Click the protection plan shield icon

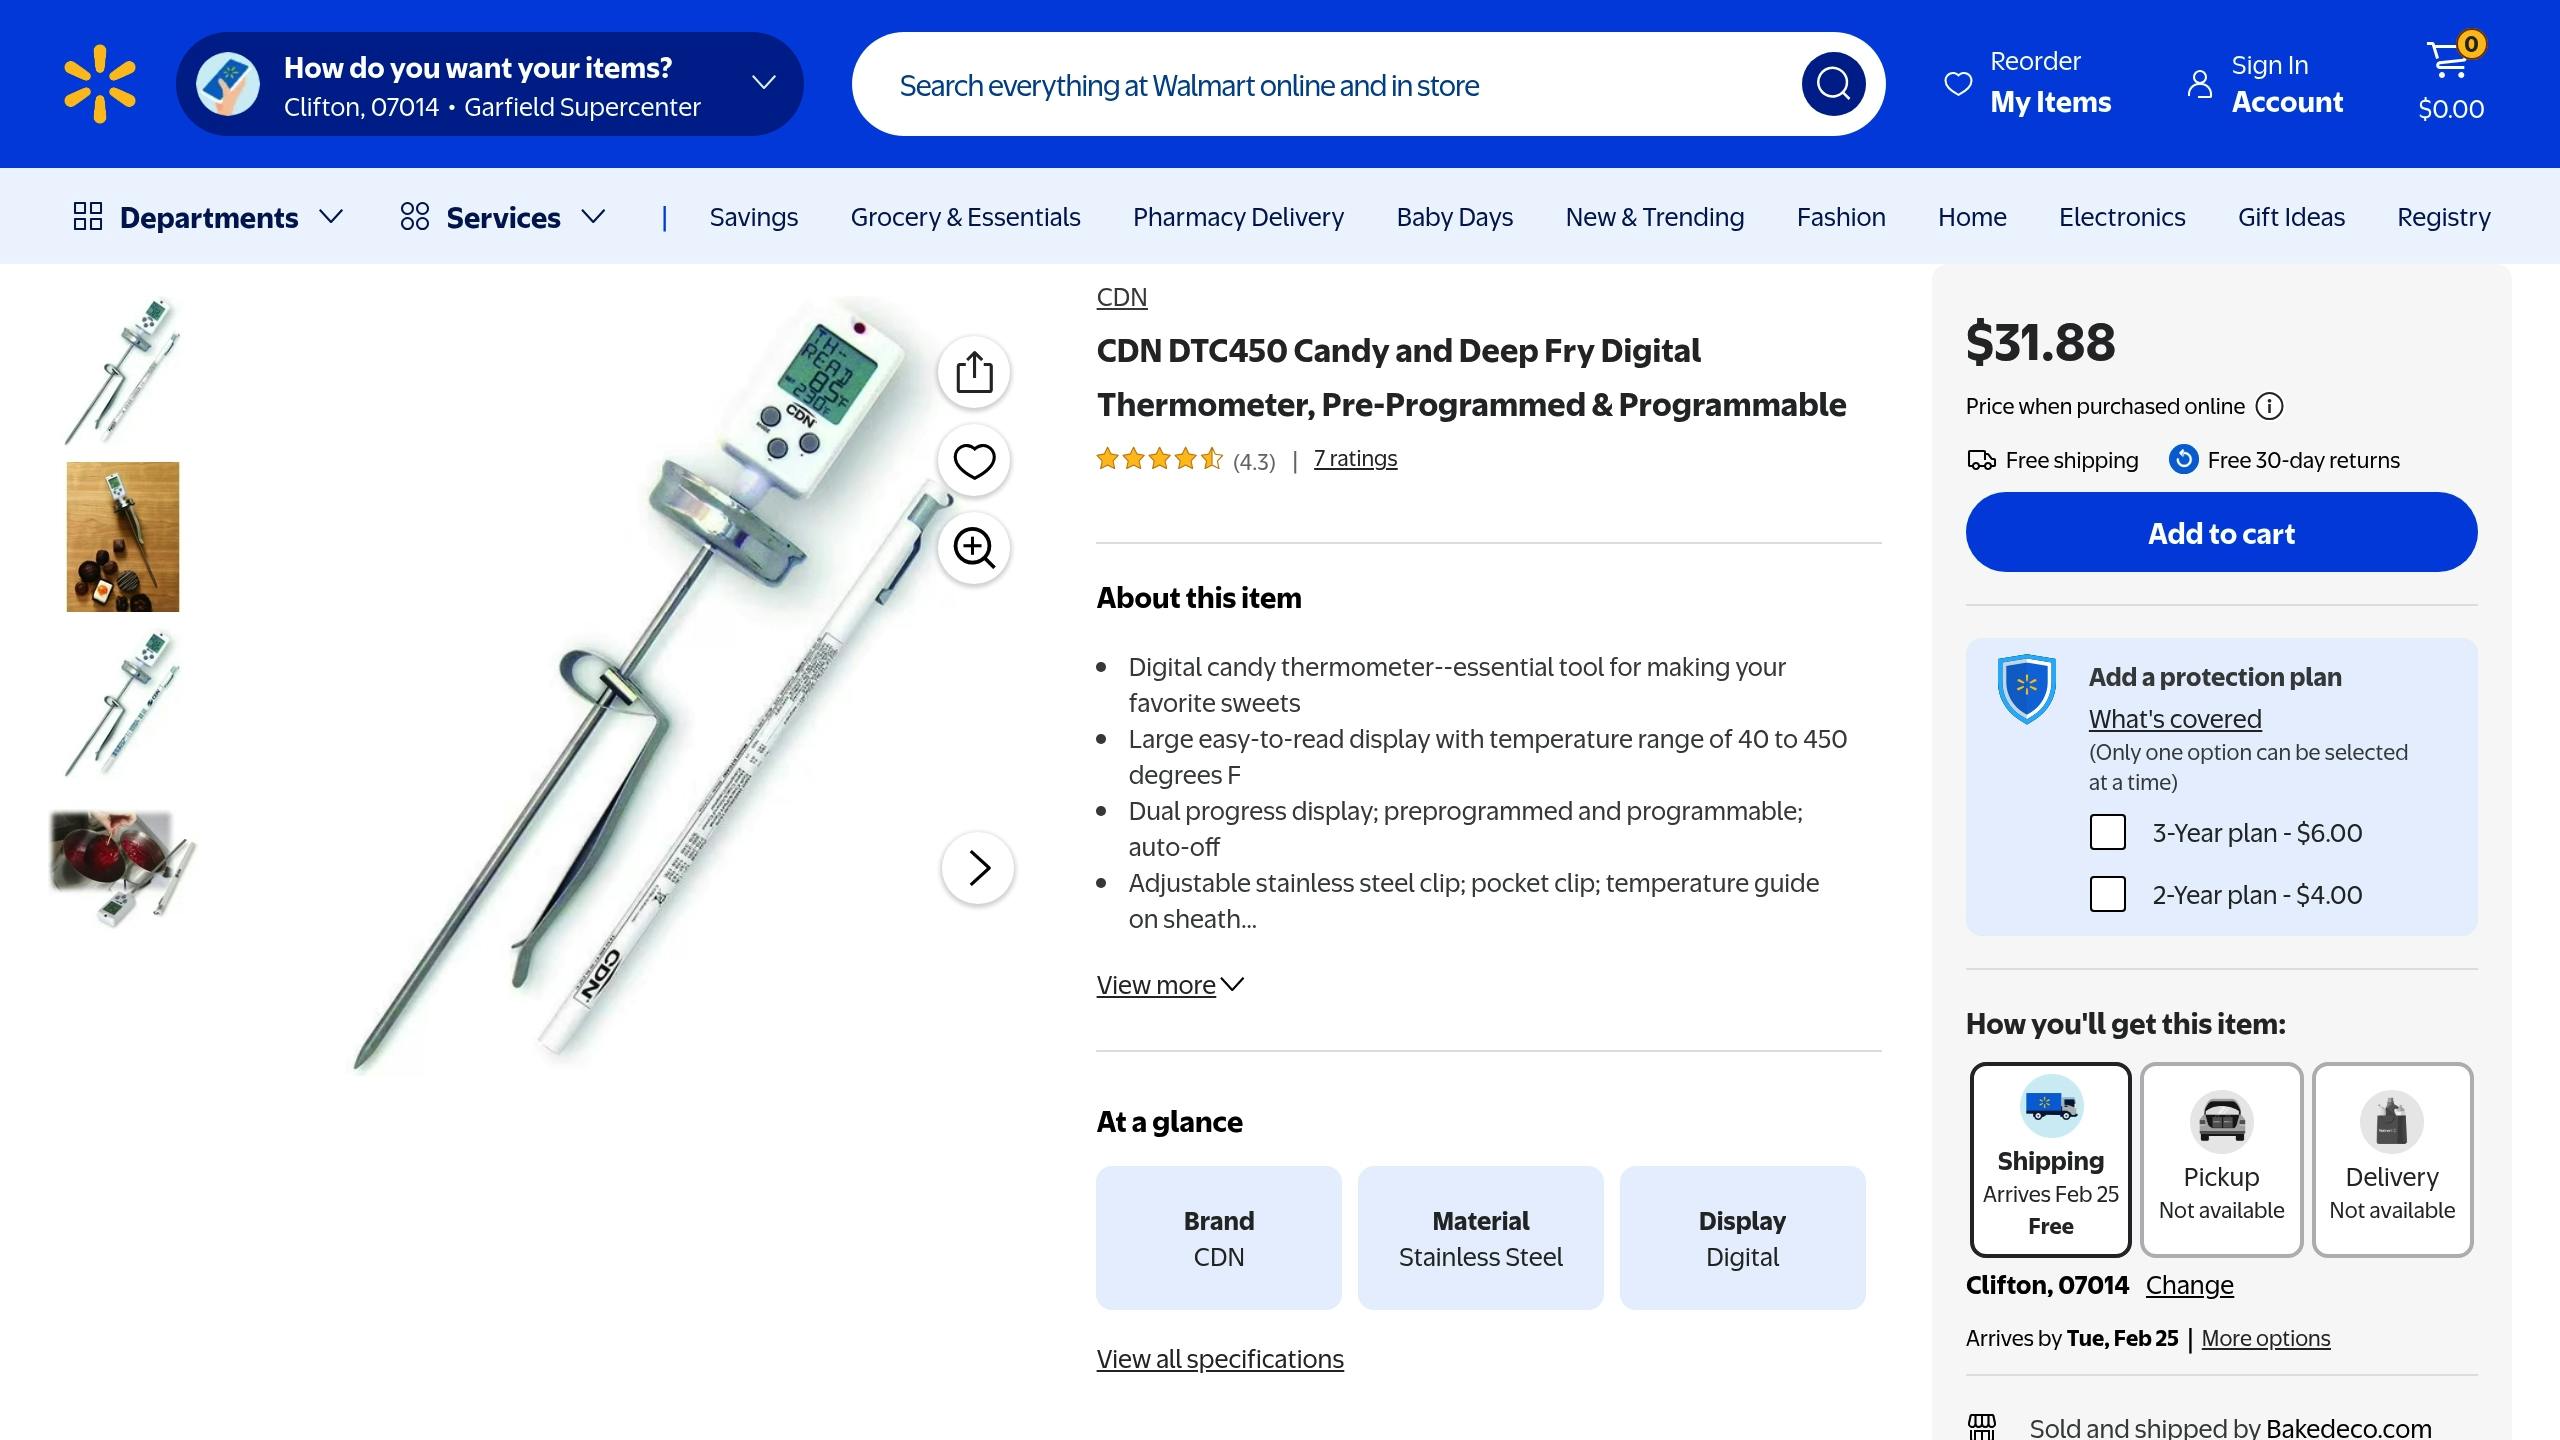(x=2026, y=688)
